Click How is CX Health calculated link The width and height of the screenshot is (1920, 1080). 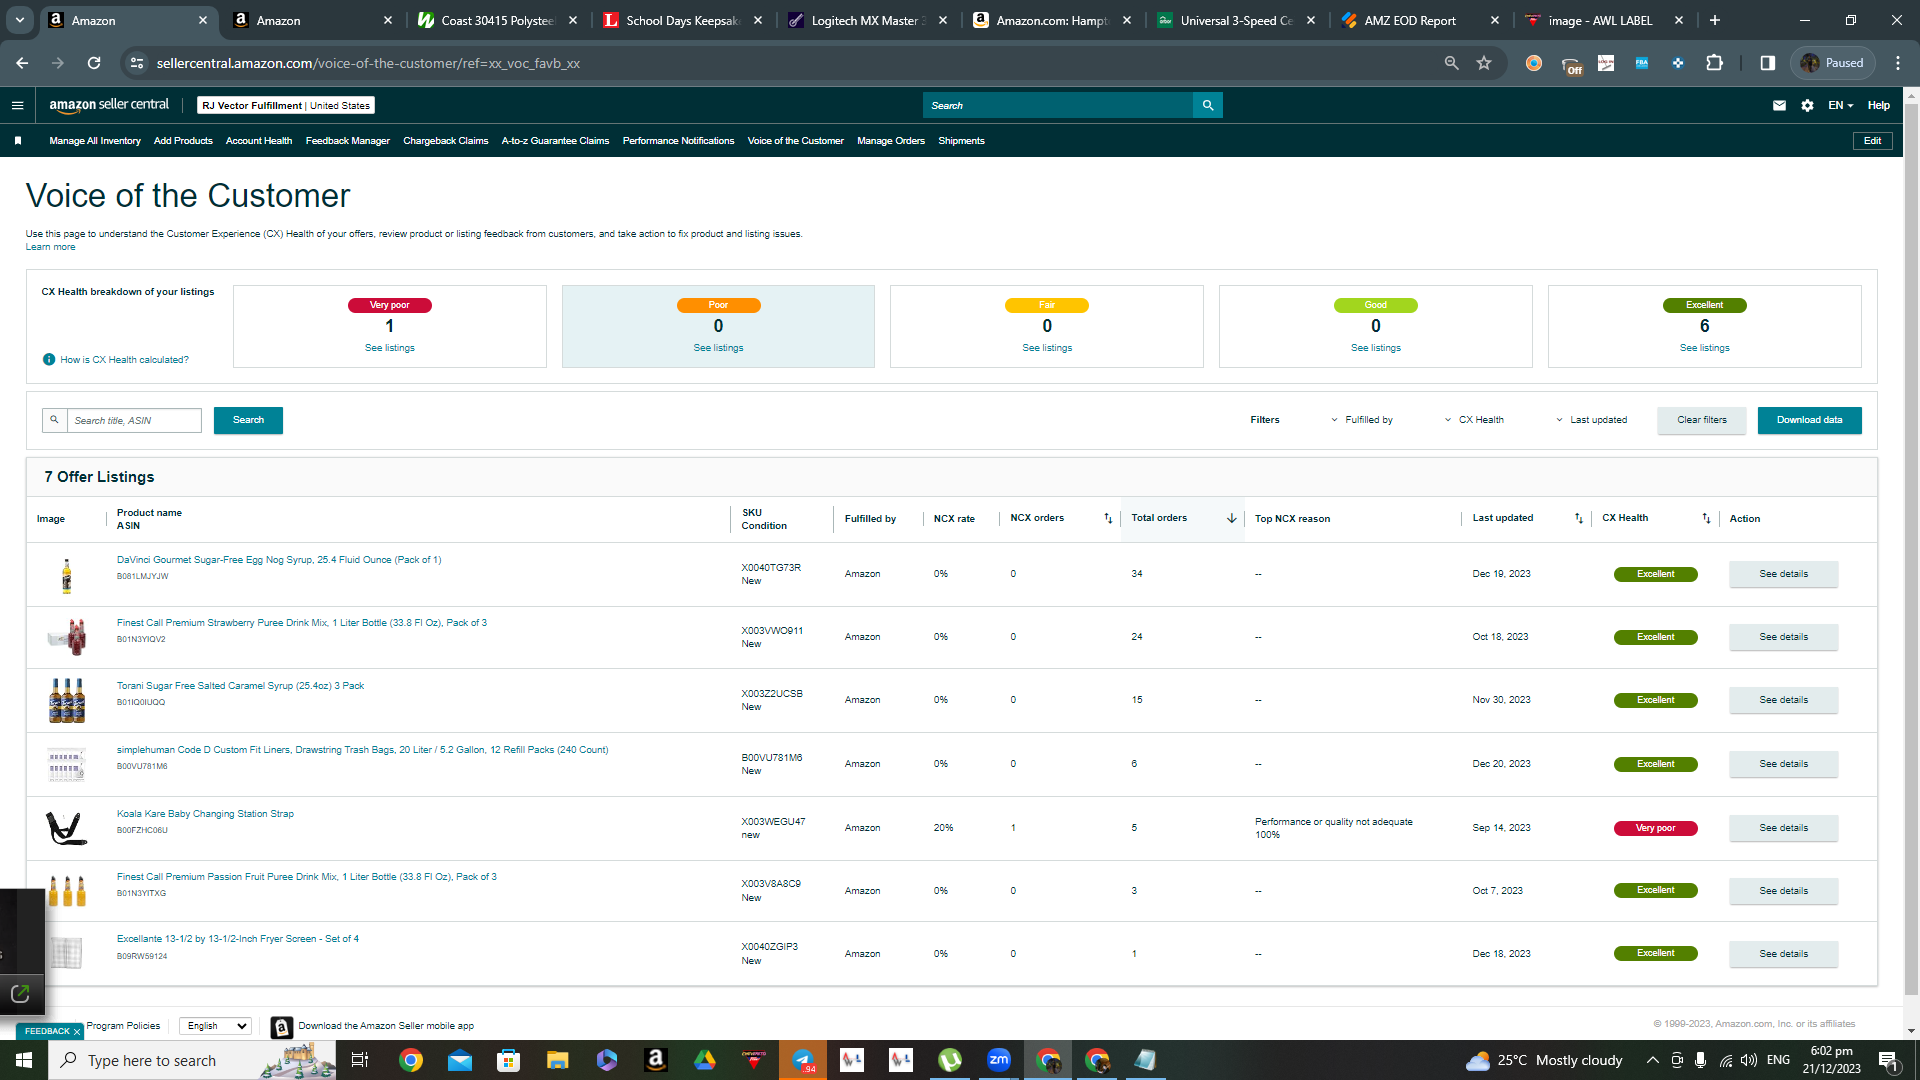click(124, 360)
